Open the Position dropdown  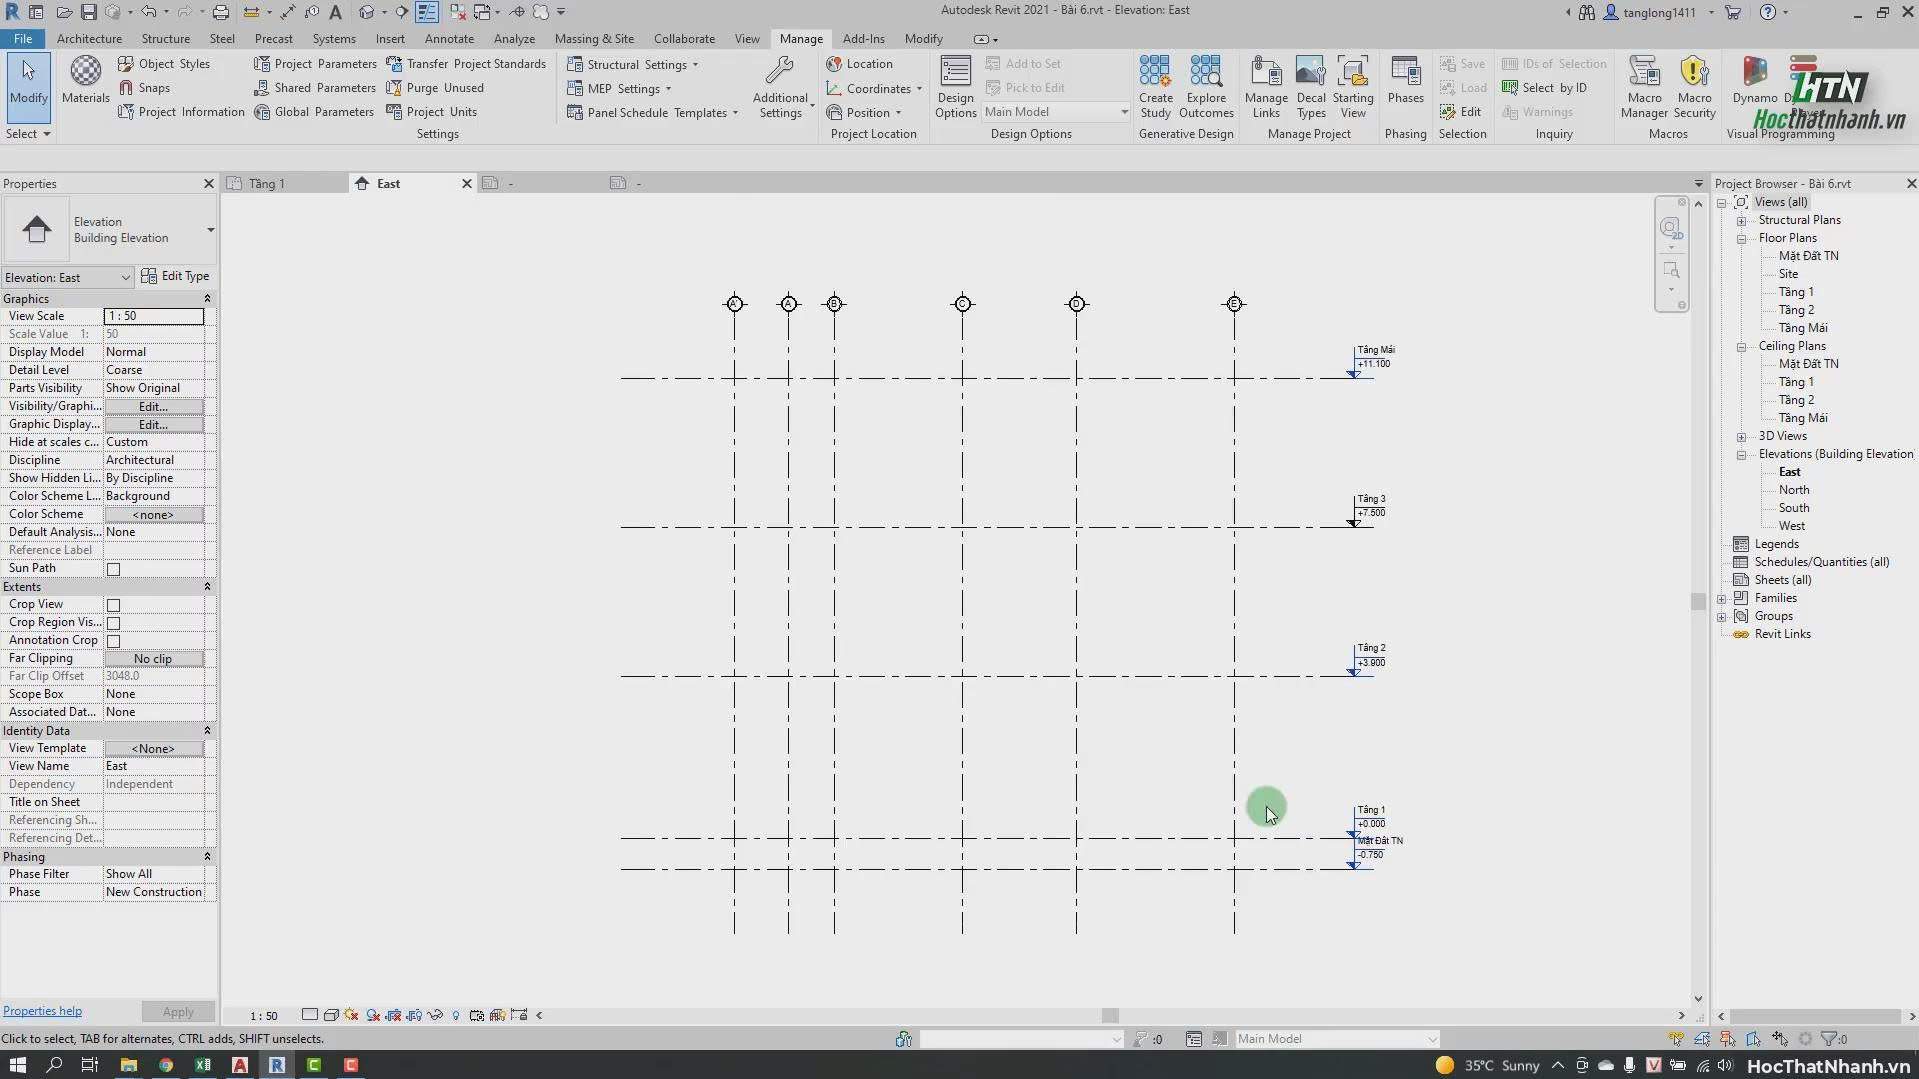[x=864, y=113]
